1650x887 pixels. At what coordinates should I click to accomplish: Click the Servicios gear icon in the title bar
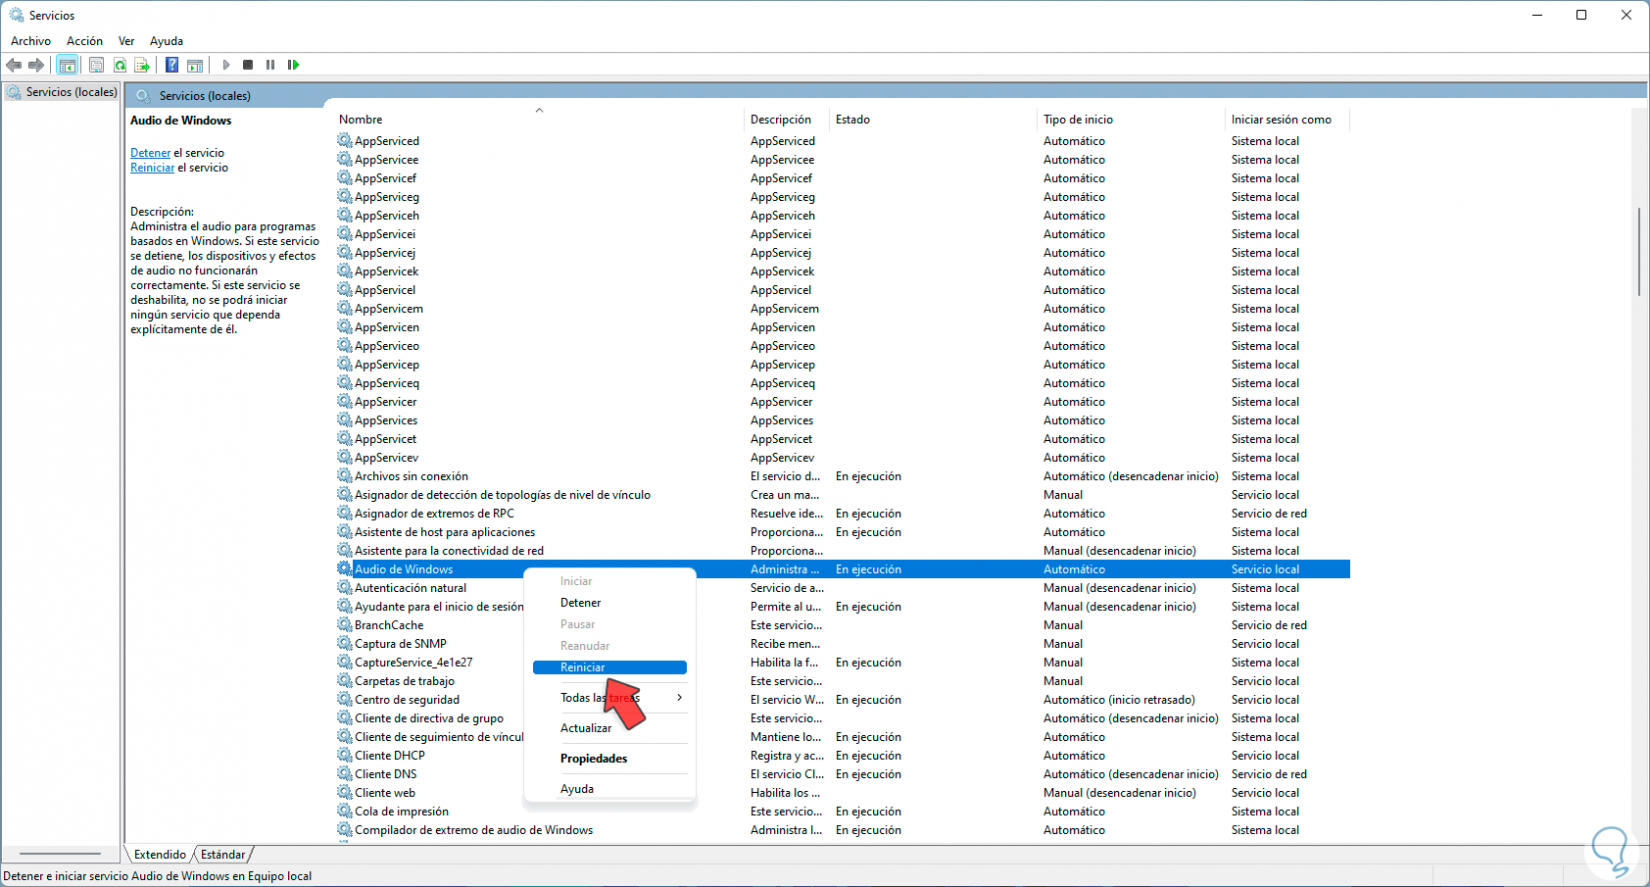click(x=16, y=15)
